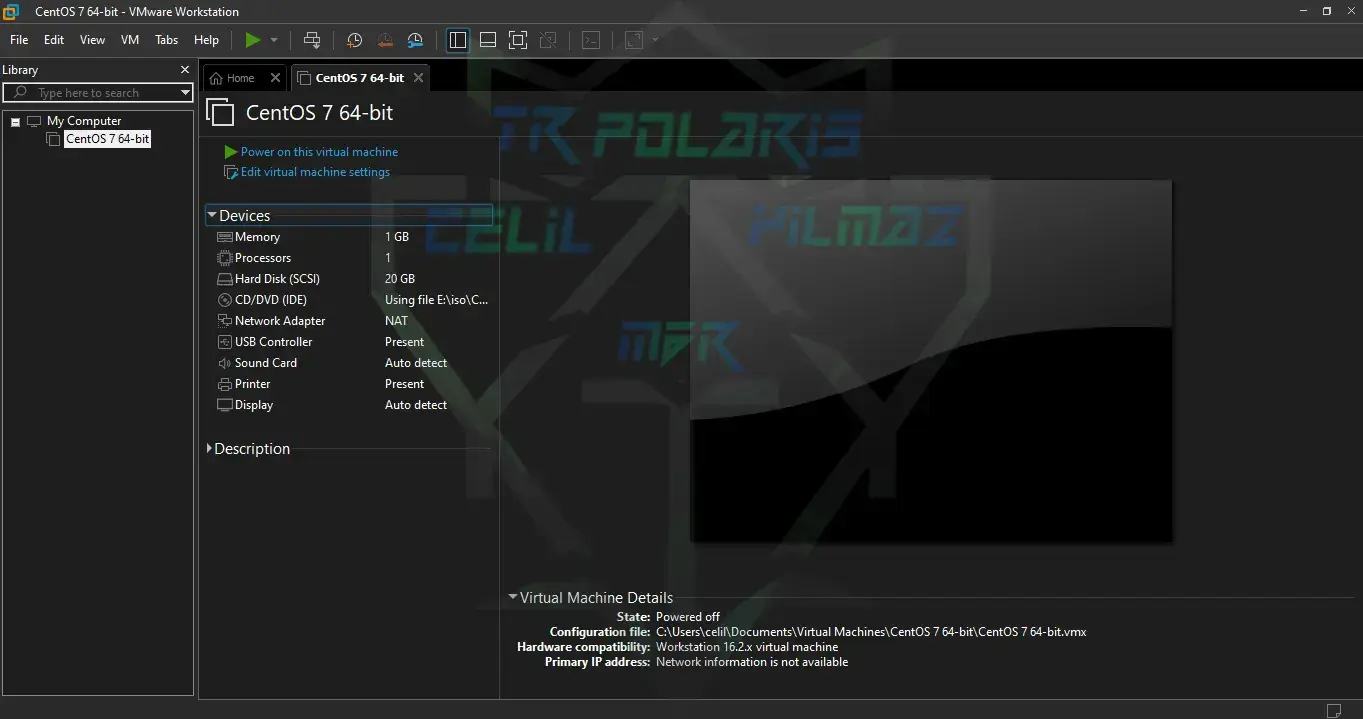The image size is (1363, 719).
Task: Click the Sound Card speaker icon
Action: 224,363
